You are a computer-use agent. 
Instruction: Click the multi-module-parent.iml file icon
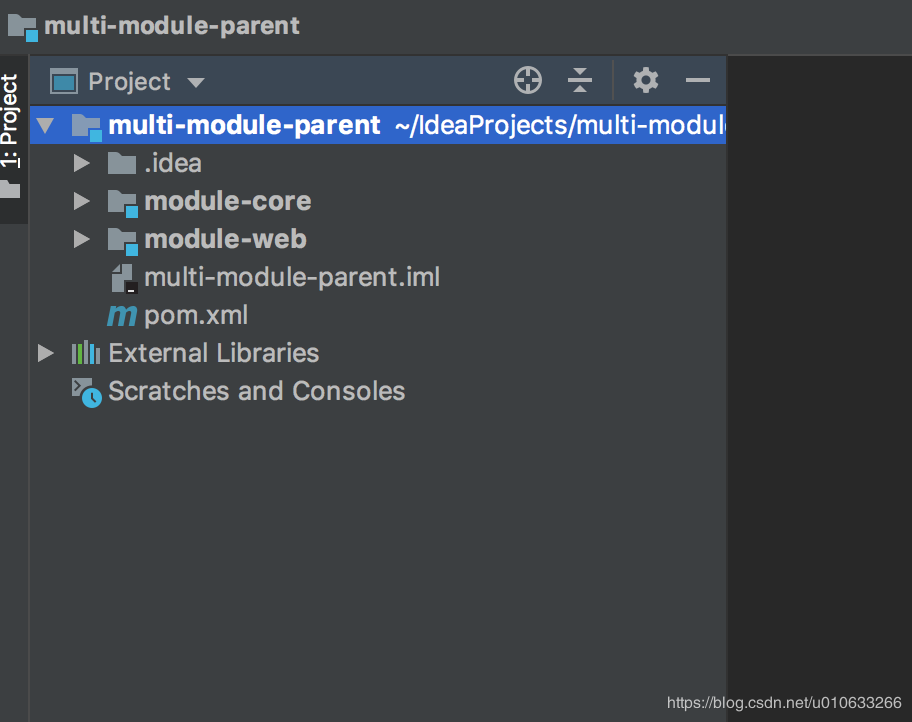[122, 278]
